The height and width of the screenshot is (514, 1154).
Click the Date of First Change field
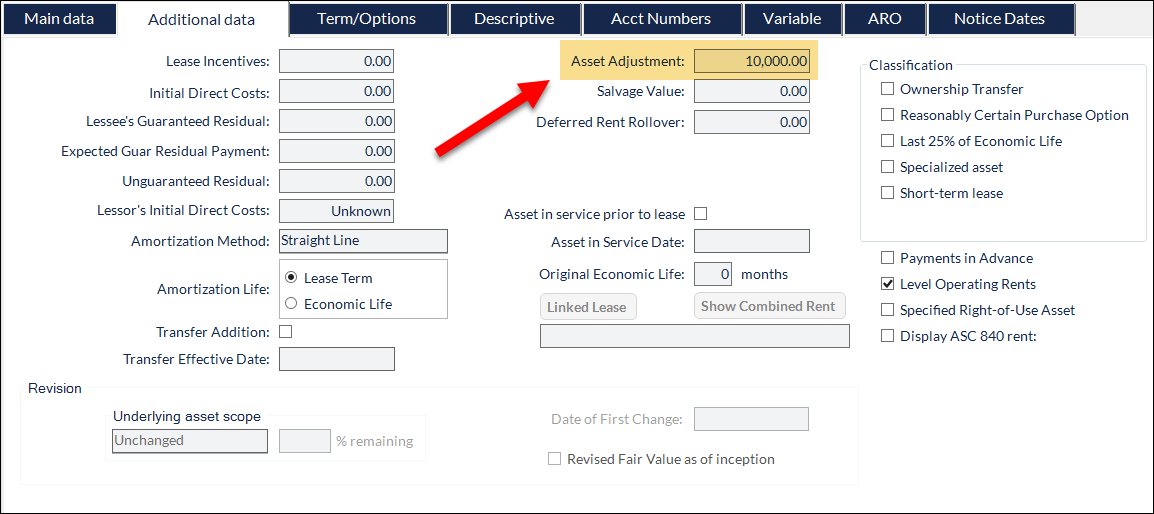tap(752, 419)
